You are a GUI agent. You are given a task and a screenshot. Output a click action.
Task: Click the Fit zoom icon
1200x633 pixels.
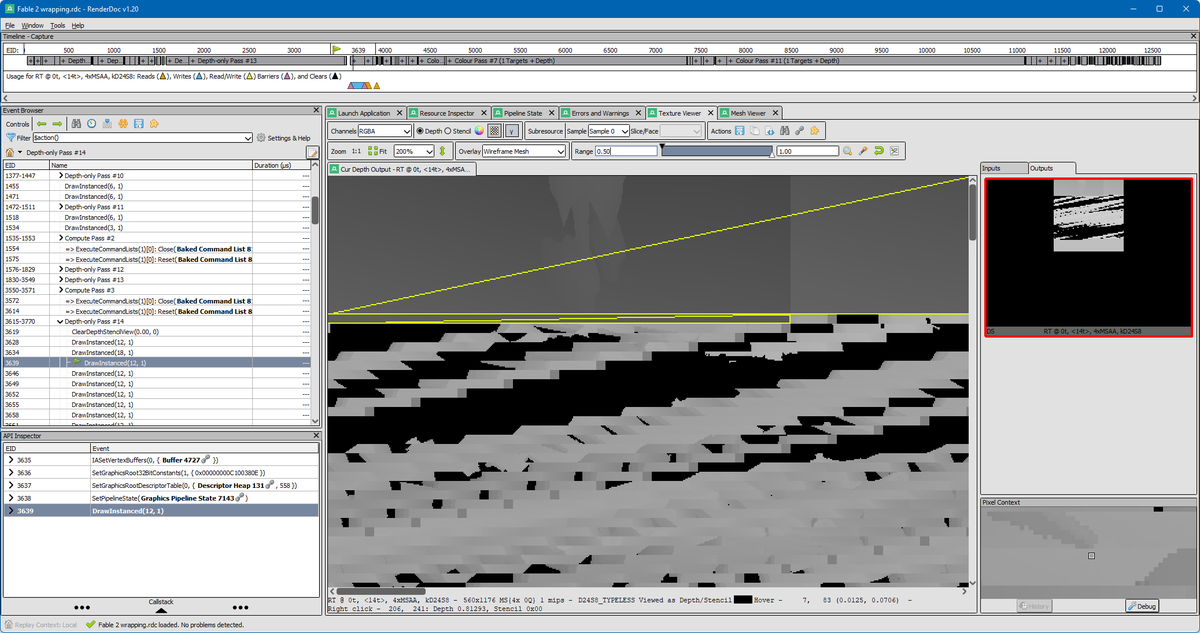point(377,151)
